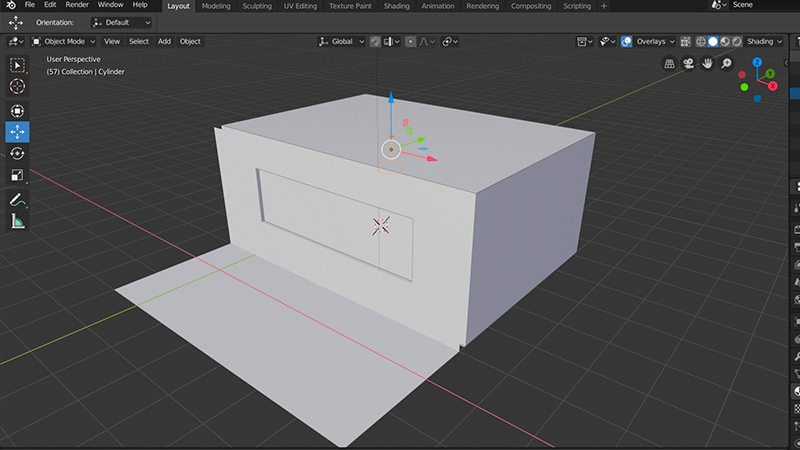Open the Help menu
This screenshot has height=450, width=800.
(x=140, y=5)
